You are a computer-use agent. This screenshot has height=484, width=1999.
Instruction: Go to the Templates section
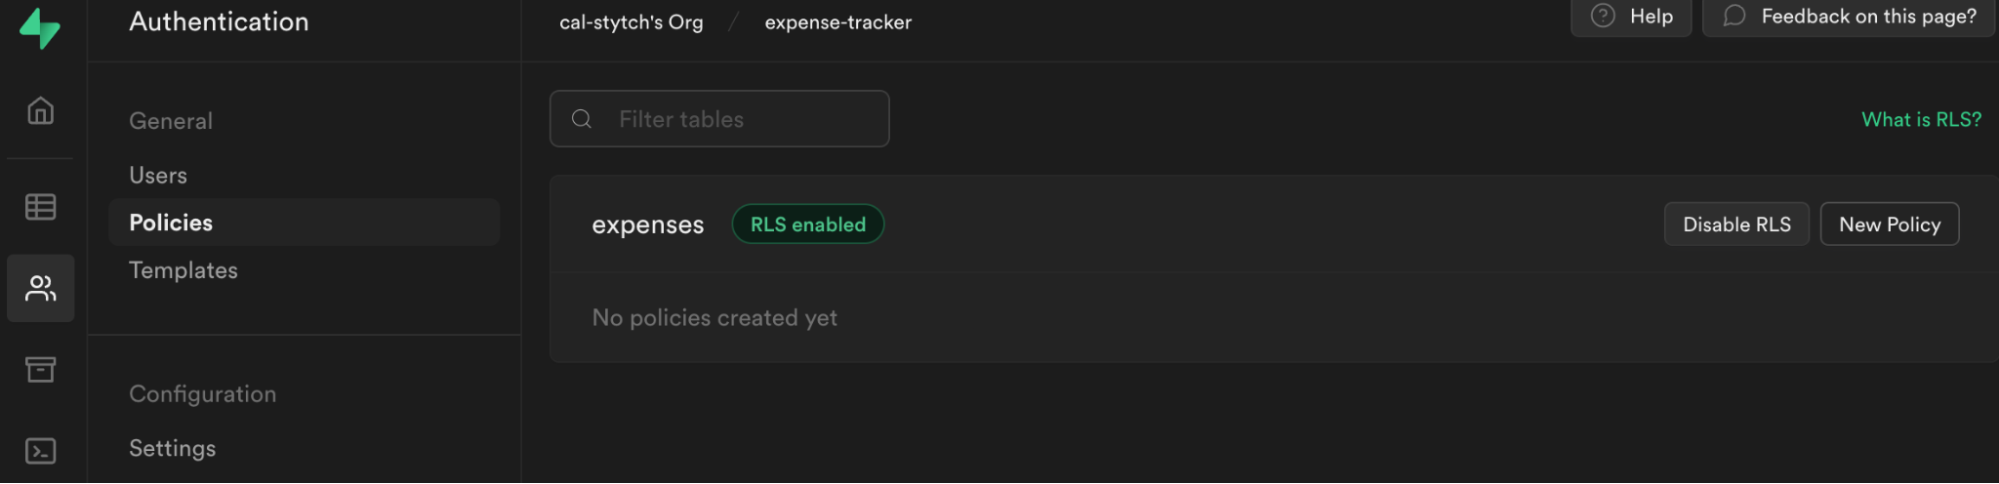pyautogui.click(x=183, y=270)
